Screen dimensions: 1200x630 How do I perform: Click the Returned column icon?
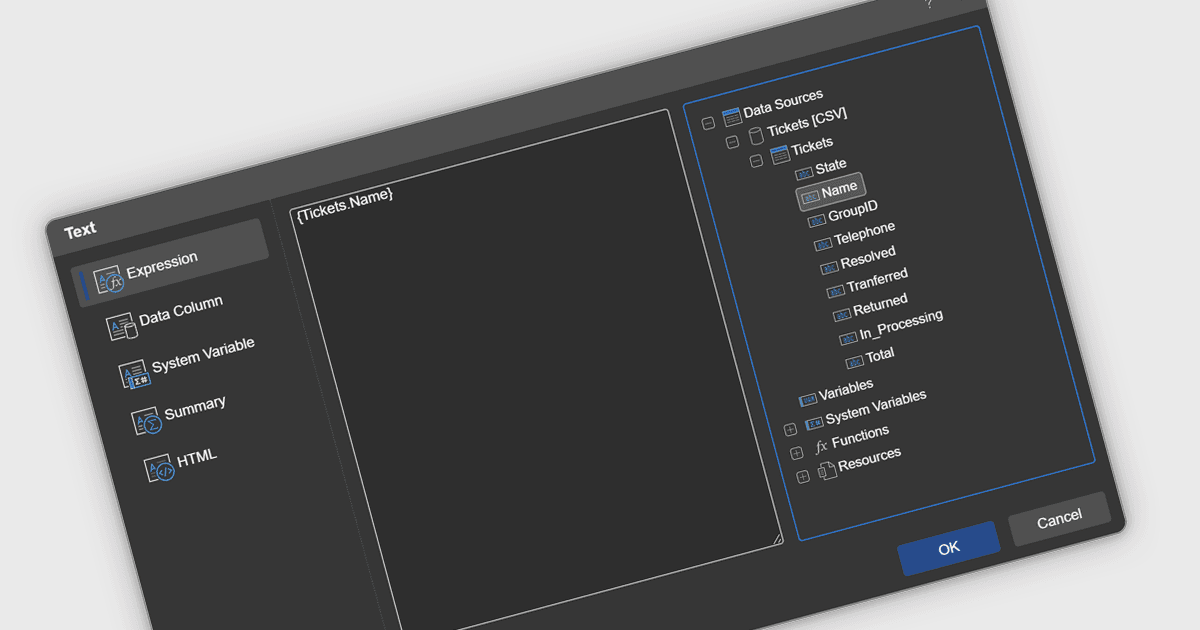click(842, 315)
